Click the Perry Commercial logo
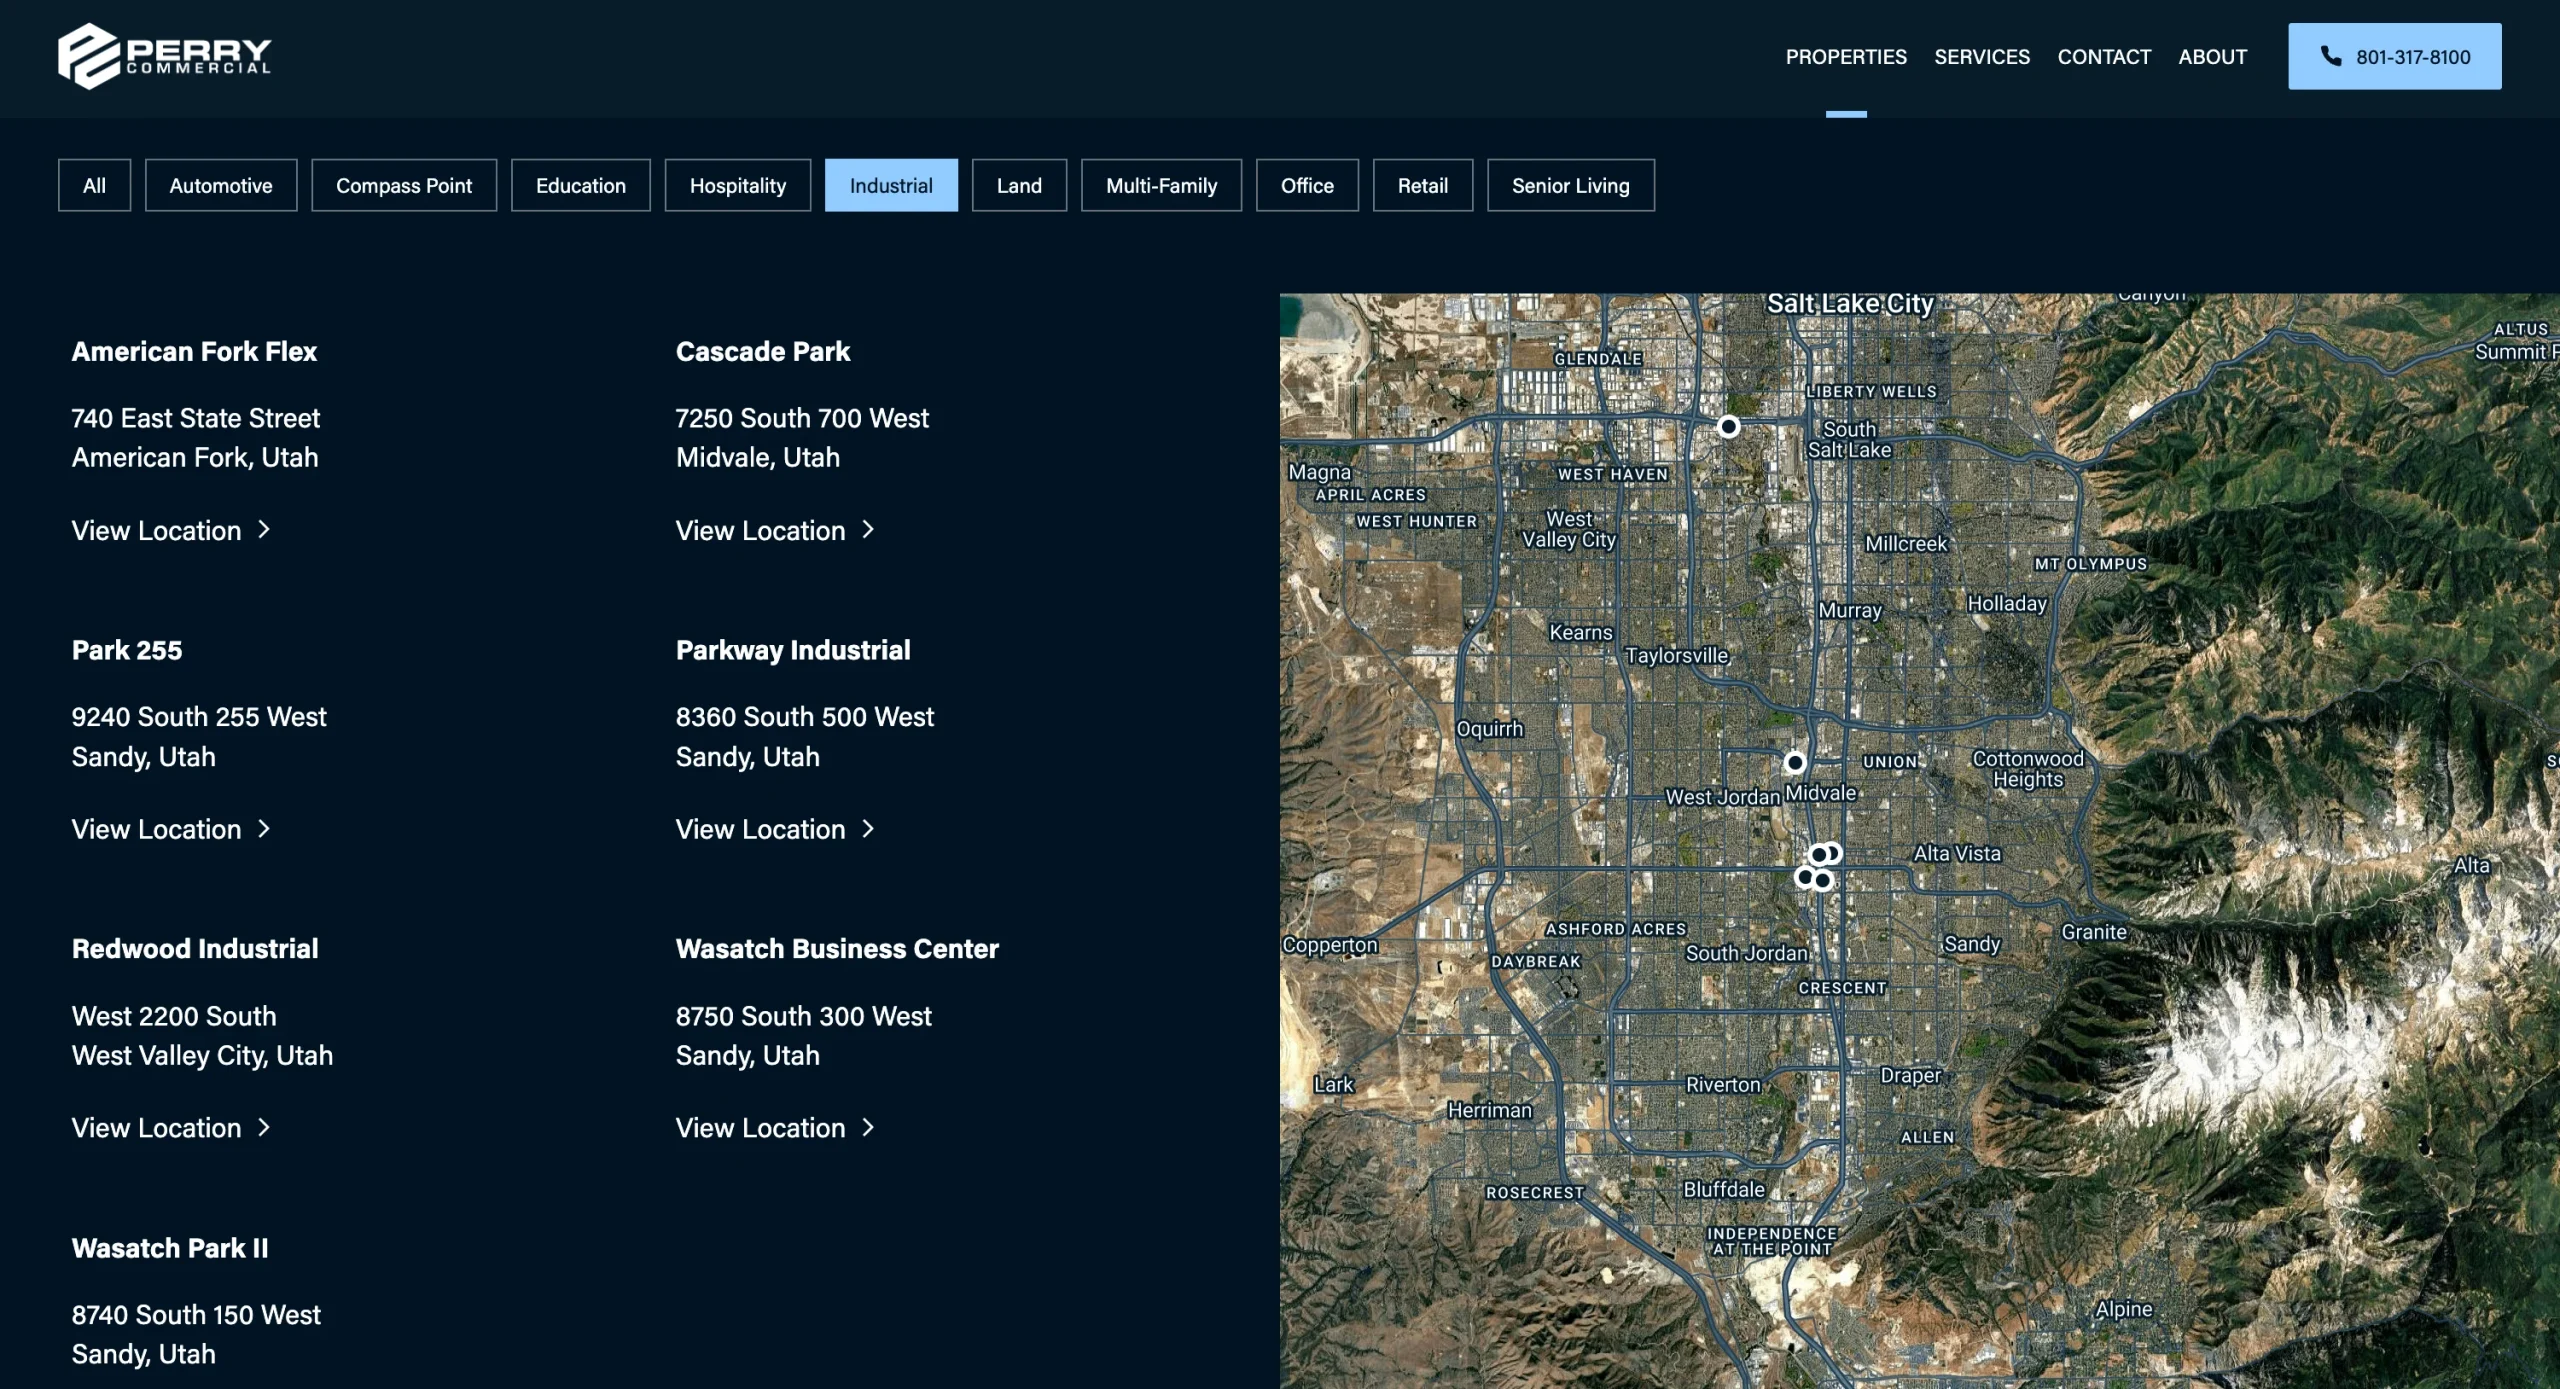2560x1389 pixels. 164,56
